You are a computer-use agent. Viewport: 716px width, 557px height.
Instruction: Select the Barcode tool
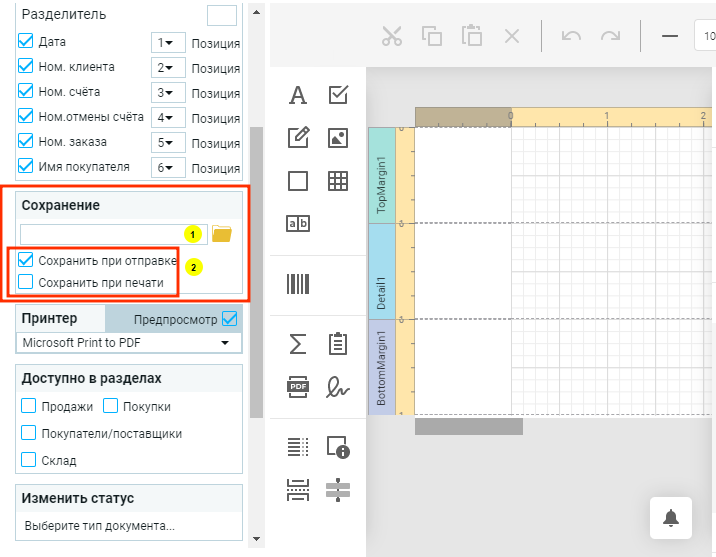coord(298,284)
